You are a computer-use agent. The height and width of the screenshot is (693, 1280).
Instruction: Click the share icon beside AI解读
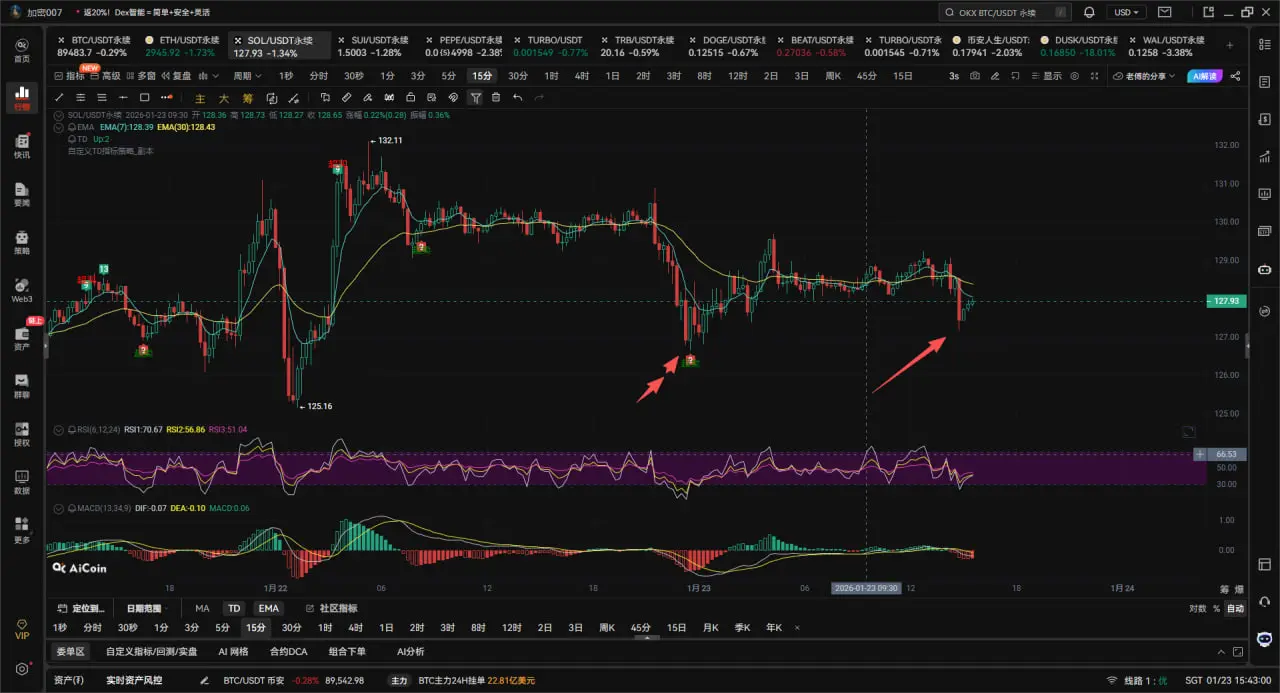(x=1235, y=76)
